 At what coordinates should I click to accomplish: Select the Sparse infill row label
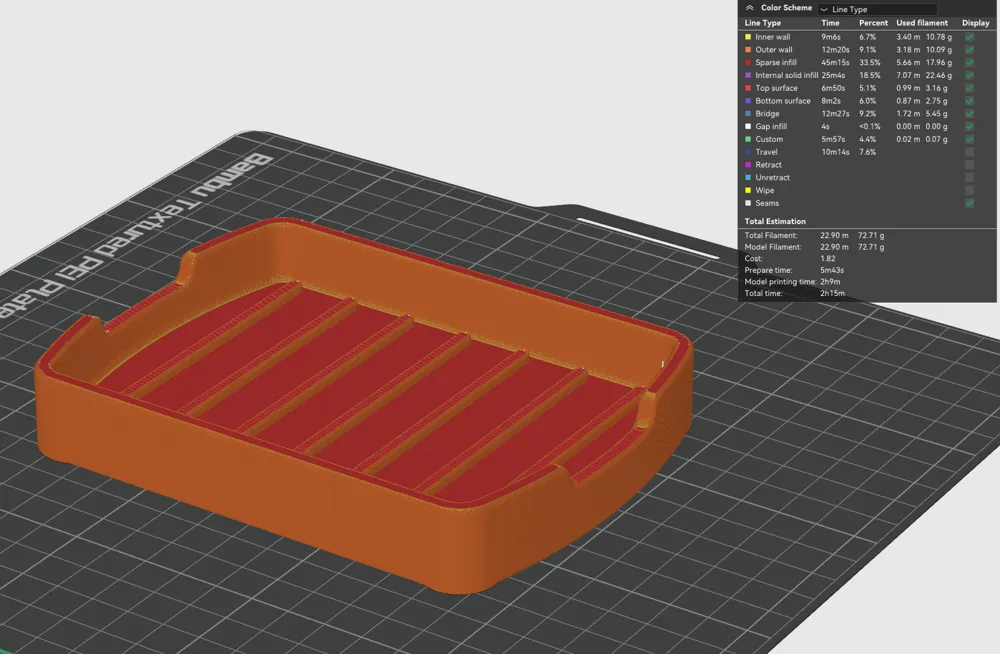776,63
